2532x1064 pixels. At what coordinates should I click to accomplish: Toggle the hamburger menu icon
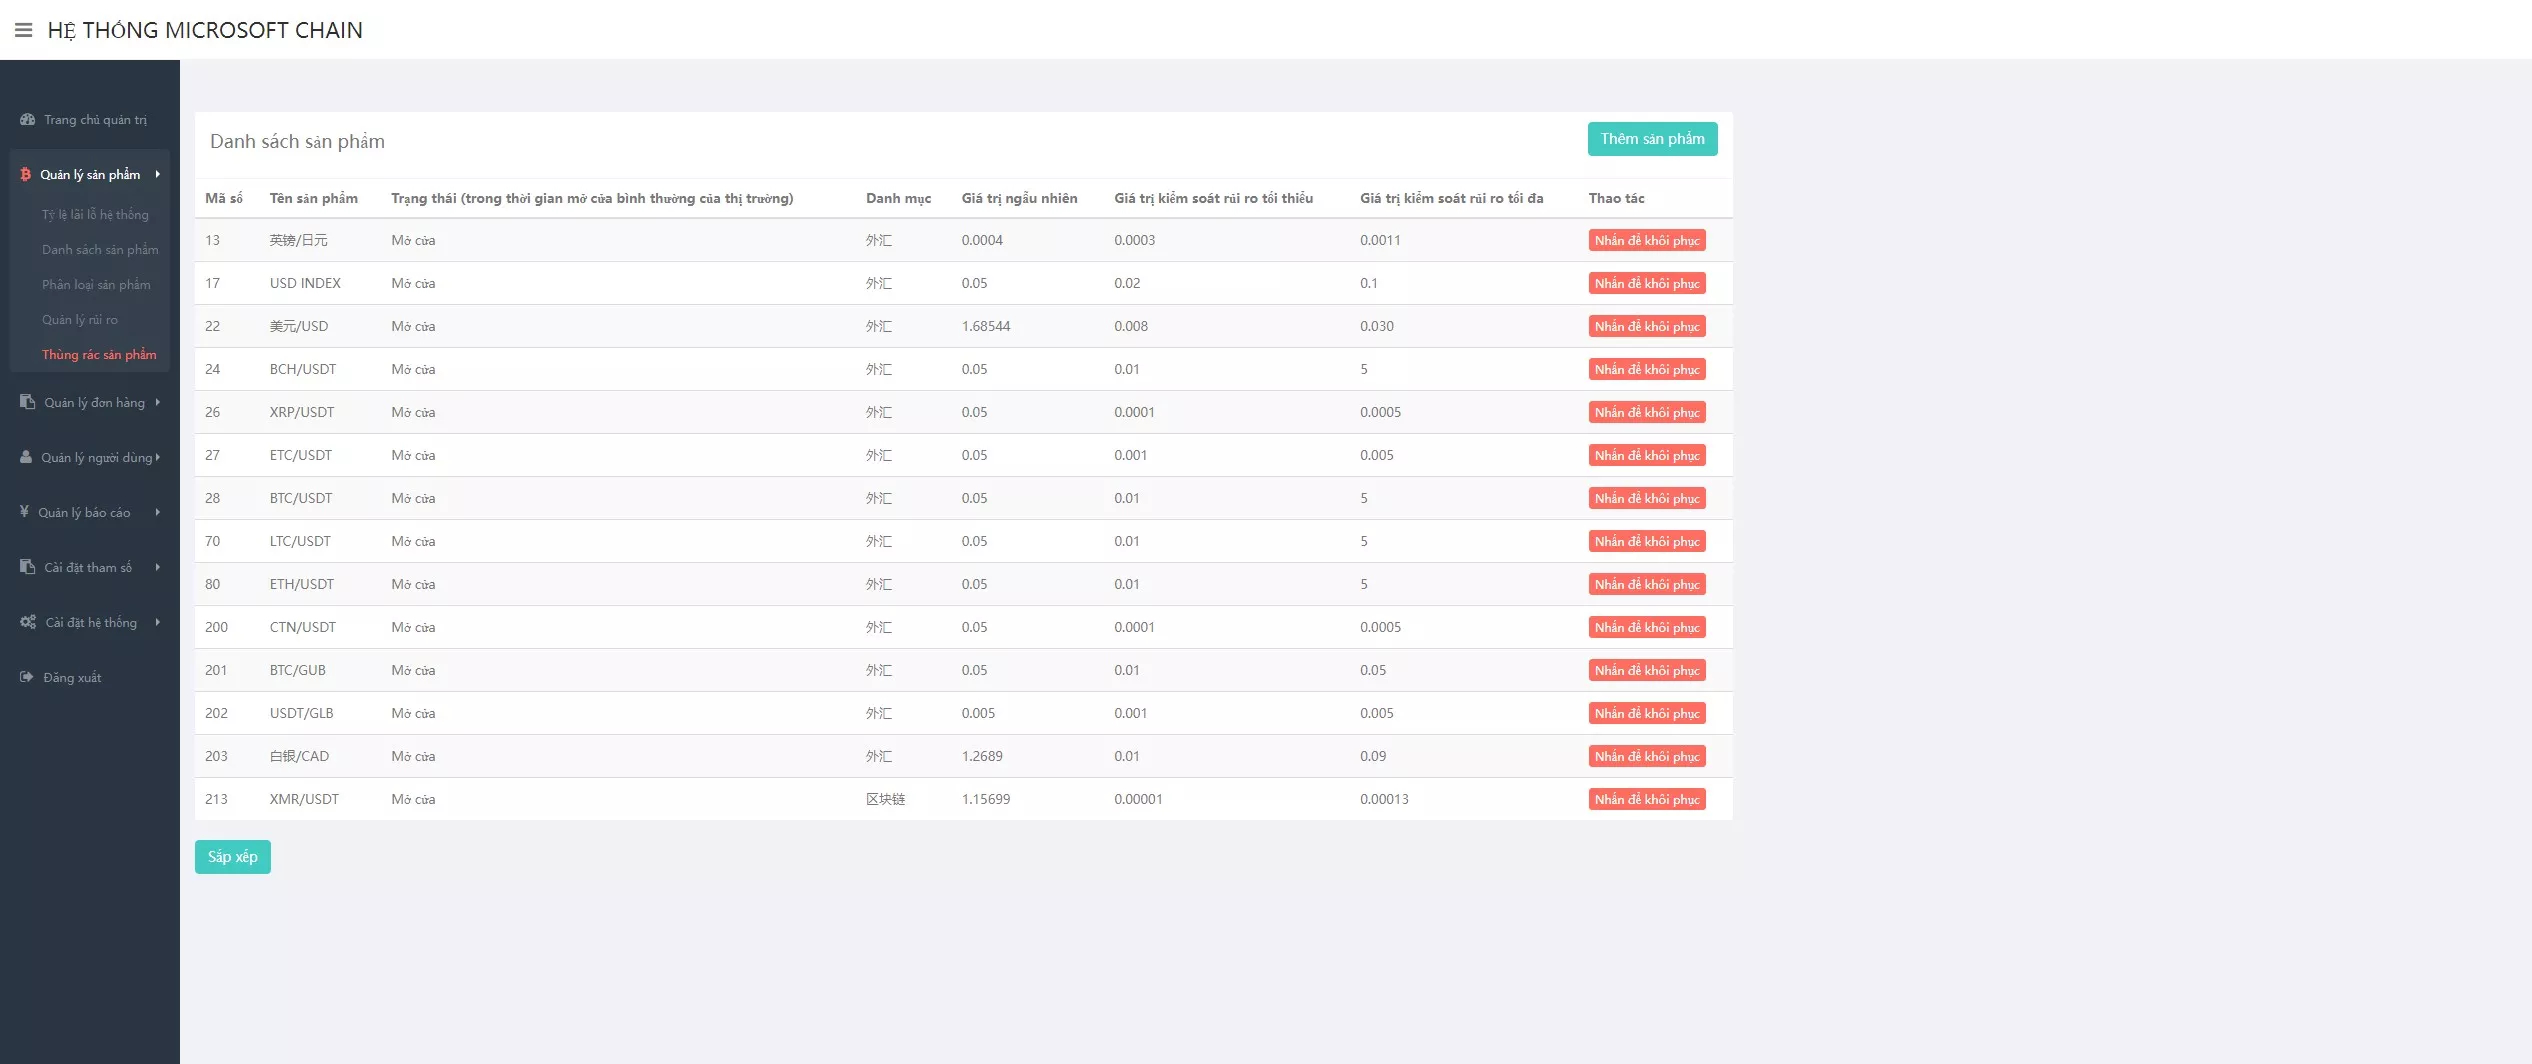(23, 30)
